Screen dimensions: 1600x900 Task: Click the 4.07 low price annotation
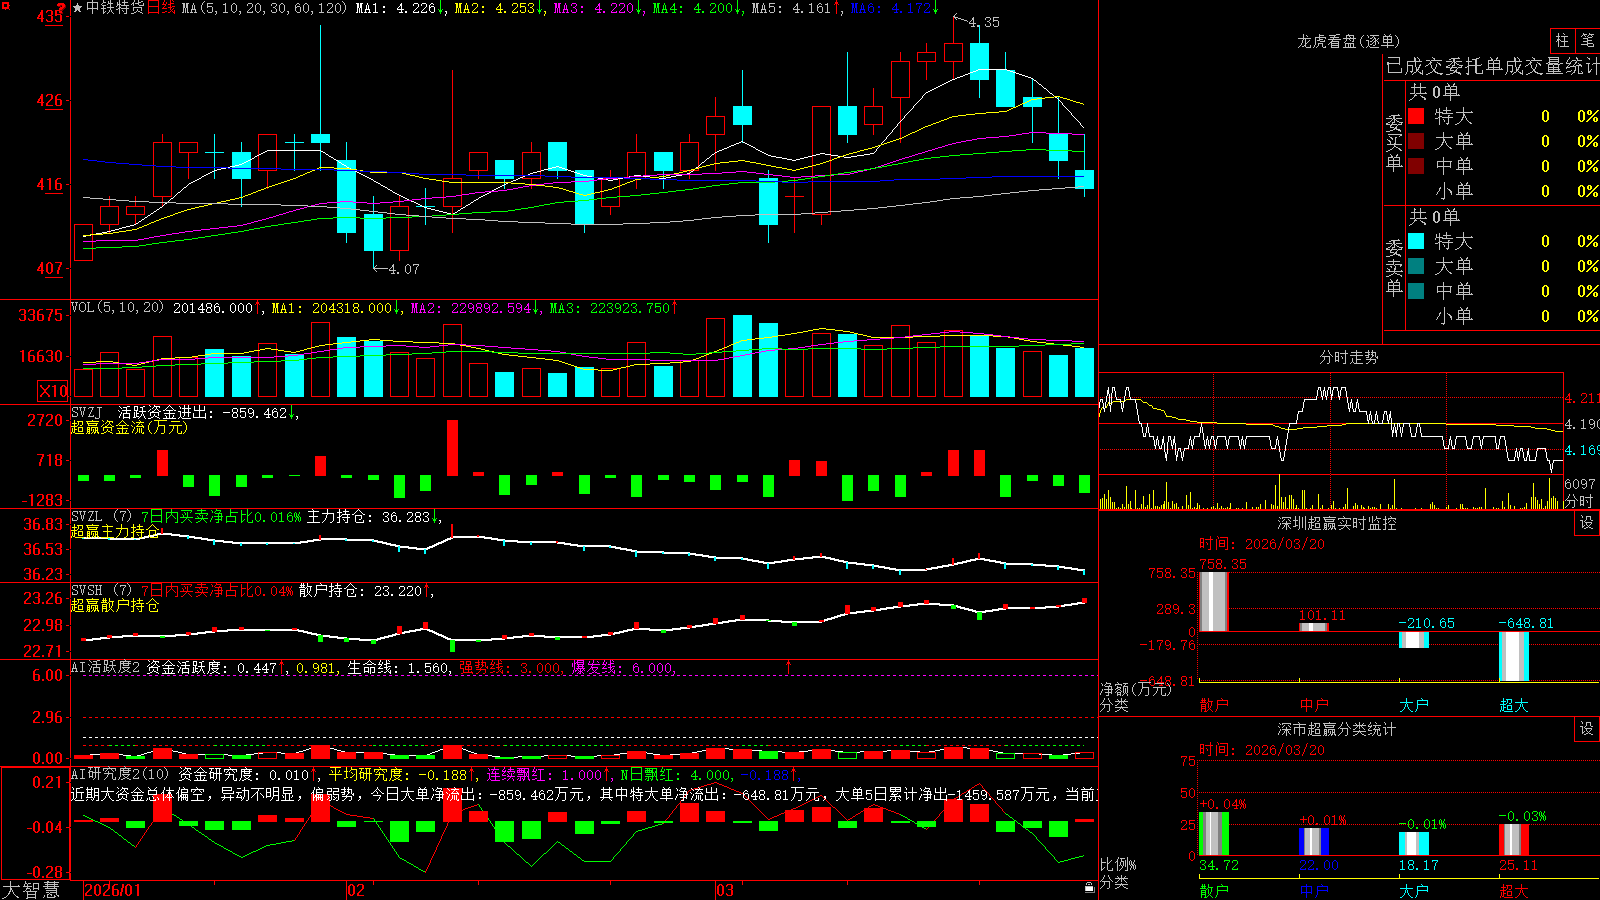(404, 269)
